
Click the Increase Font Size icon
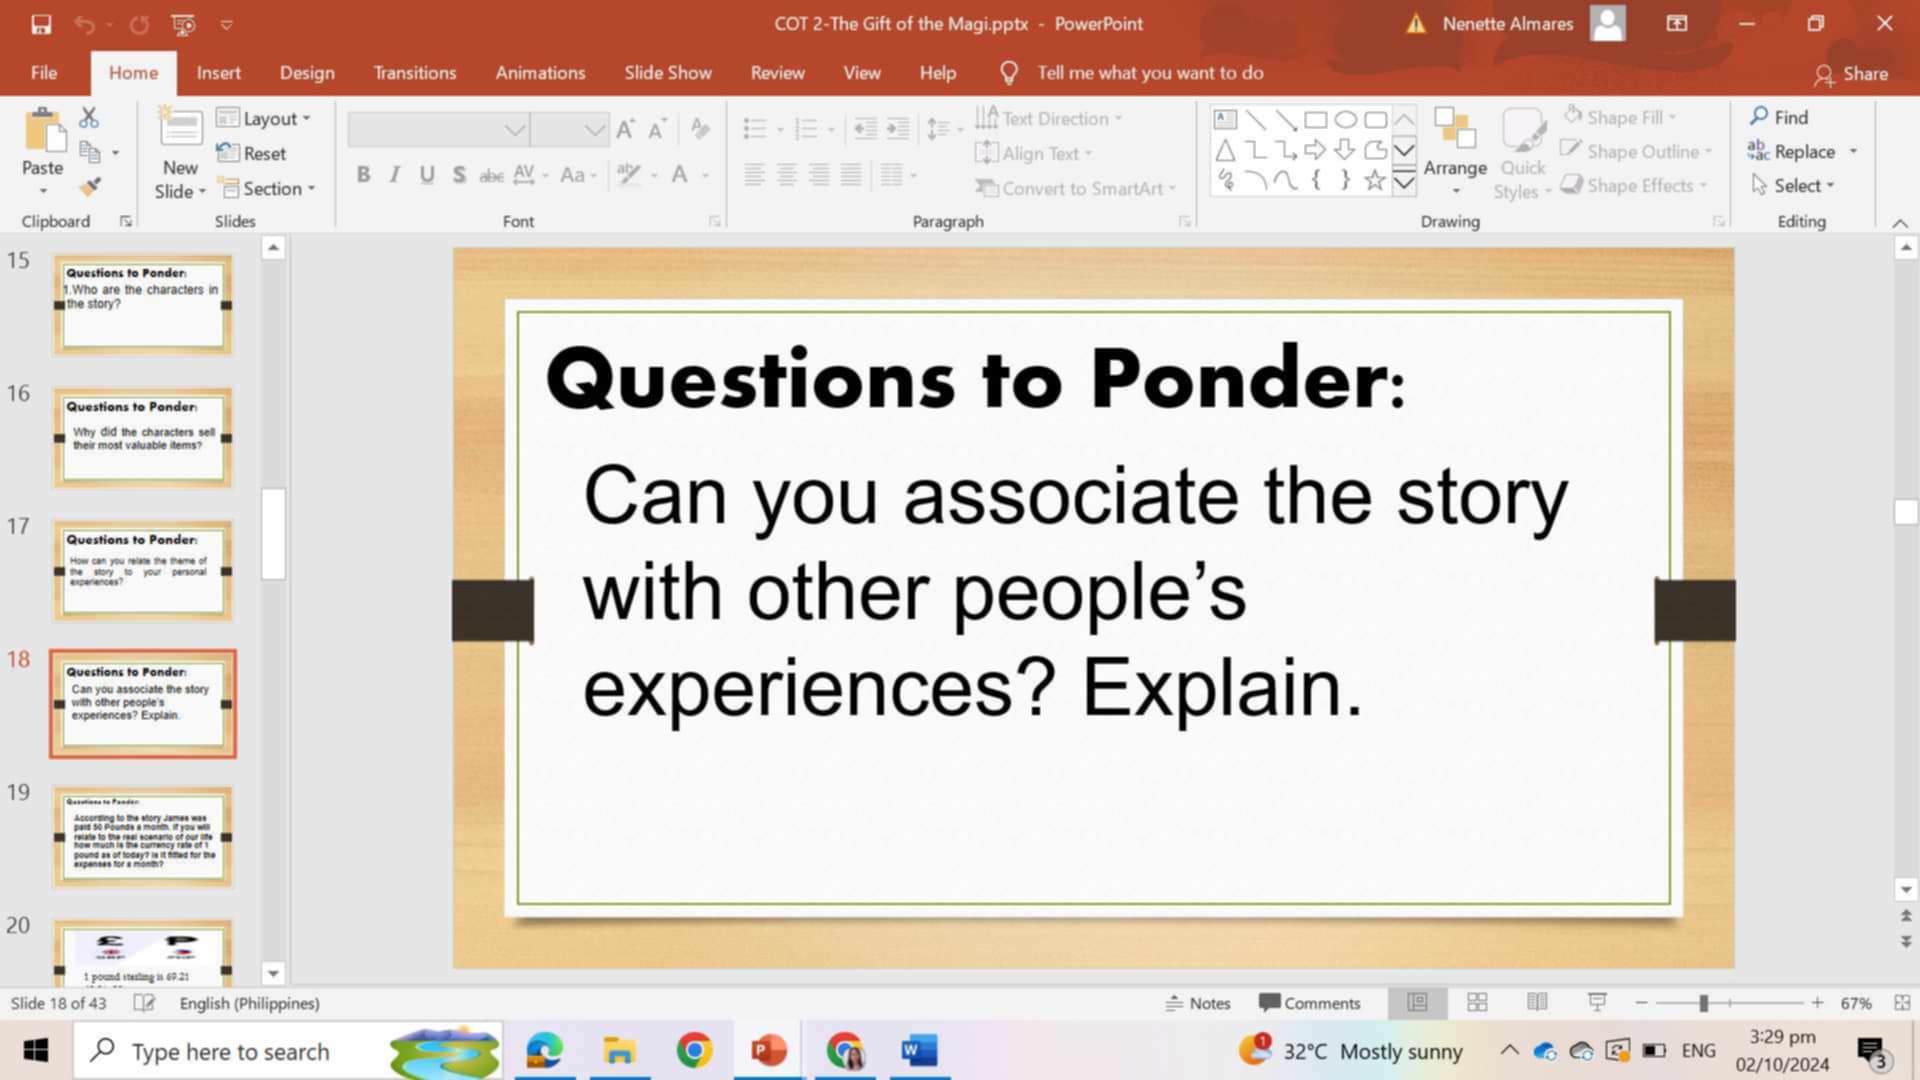(x=626, y=129)
